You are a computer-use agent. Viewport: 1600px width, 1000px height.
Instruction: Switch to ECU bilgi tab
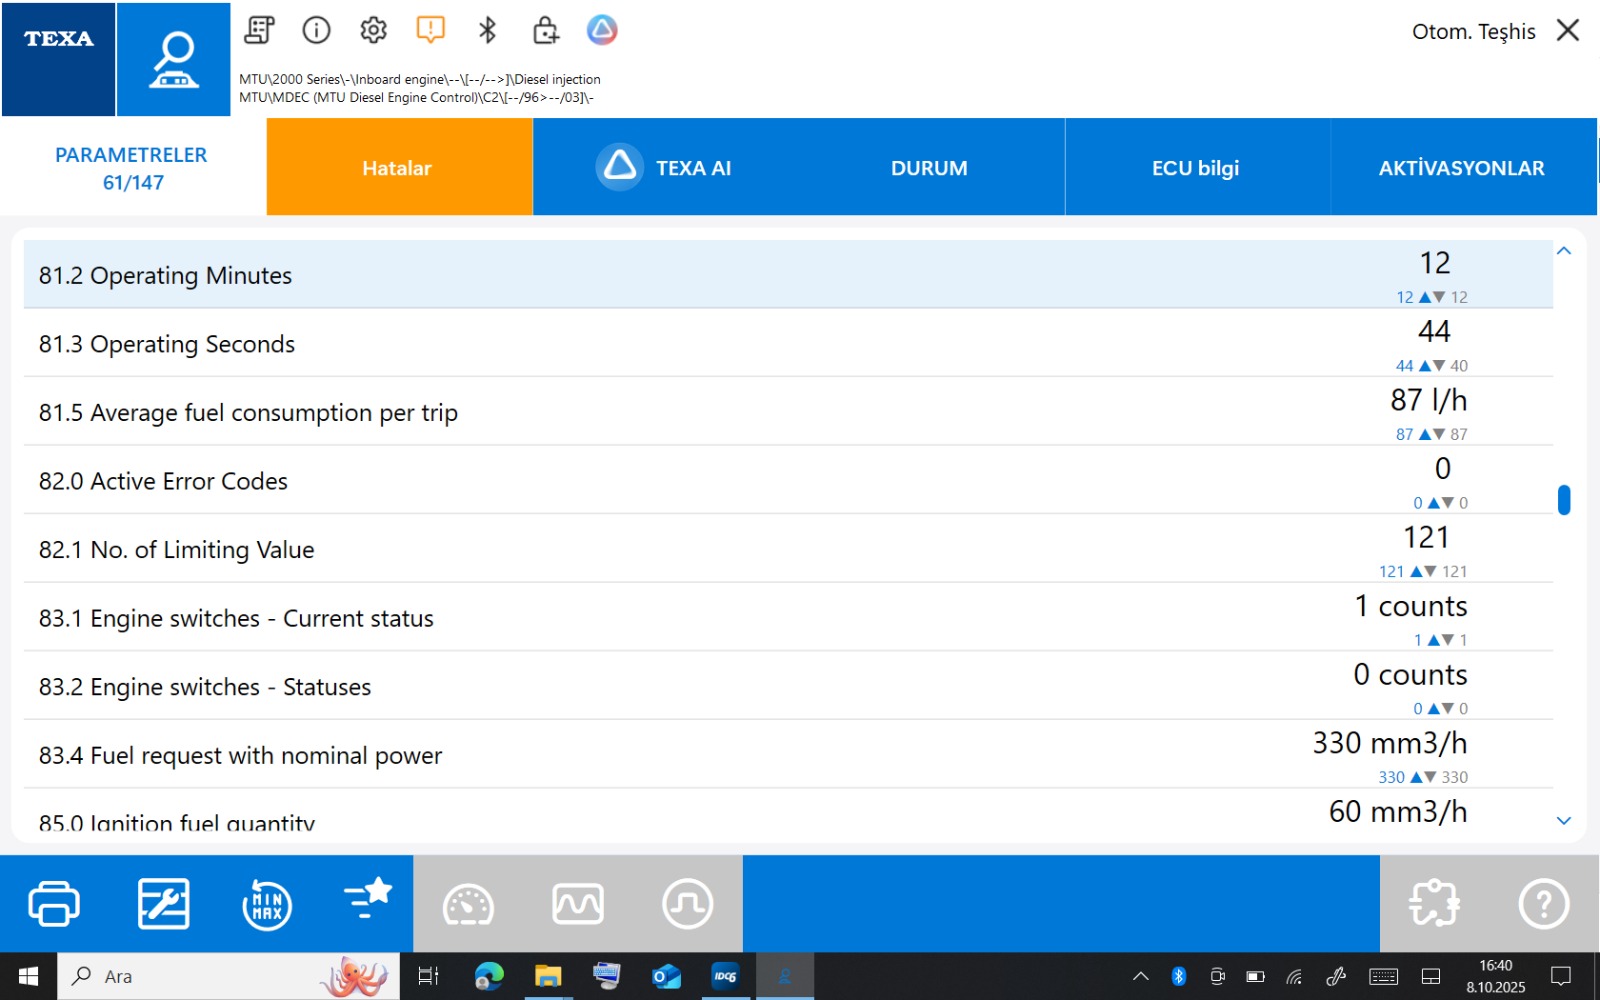(1196, 168)
